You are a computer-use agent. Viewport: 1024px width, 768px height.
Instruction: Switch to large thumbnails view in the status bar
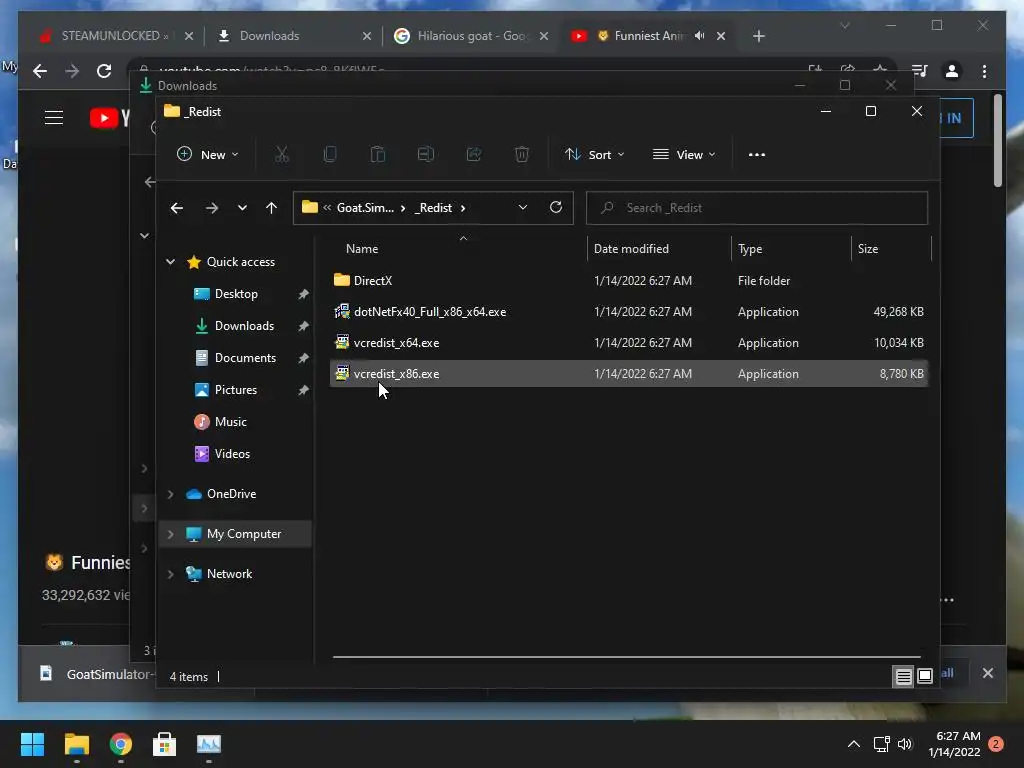(925, 677)
